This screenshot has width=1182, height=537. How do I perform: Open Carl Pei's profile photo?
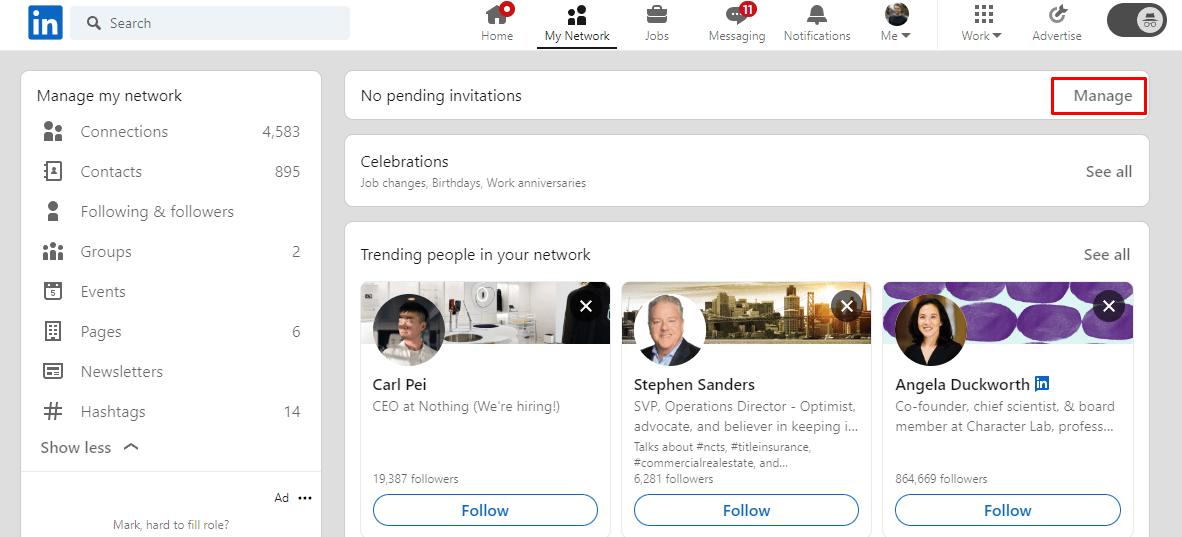[x=409, y=330]
